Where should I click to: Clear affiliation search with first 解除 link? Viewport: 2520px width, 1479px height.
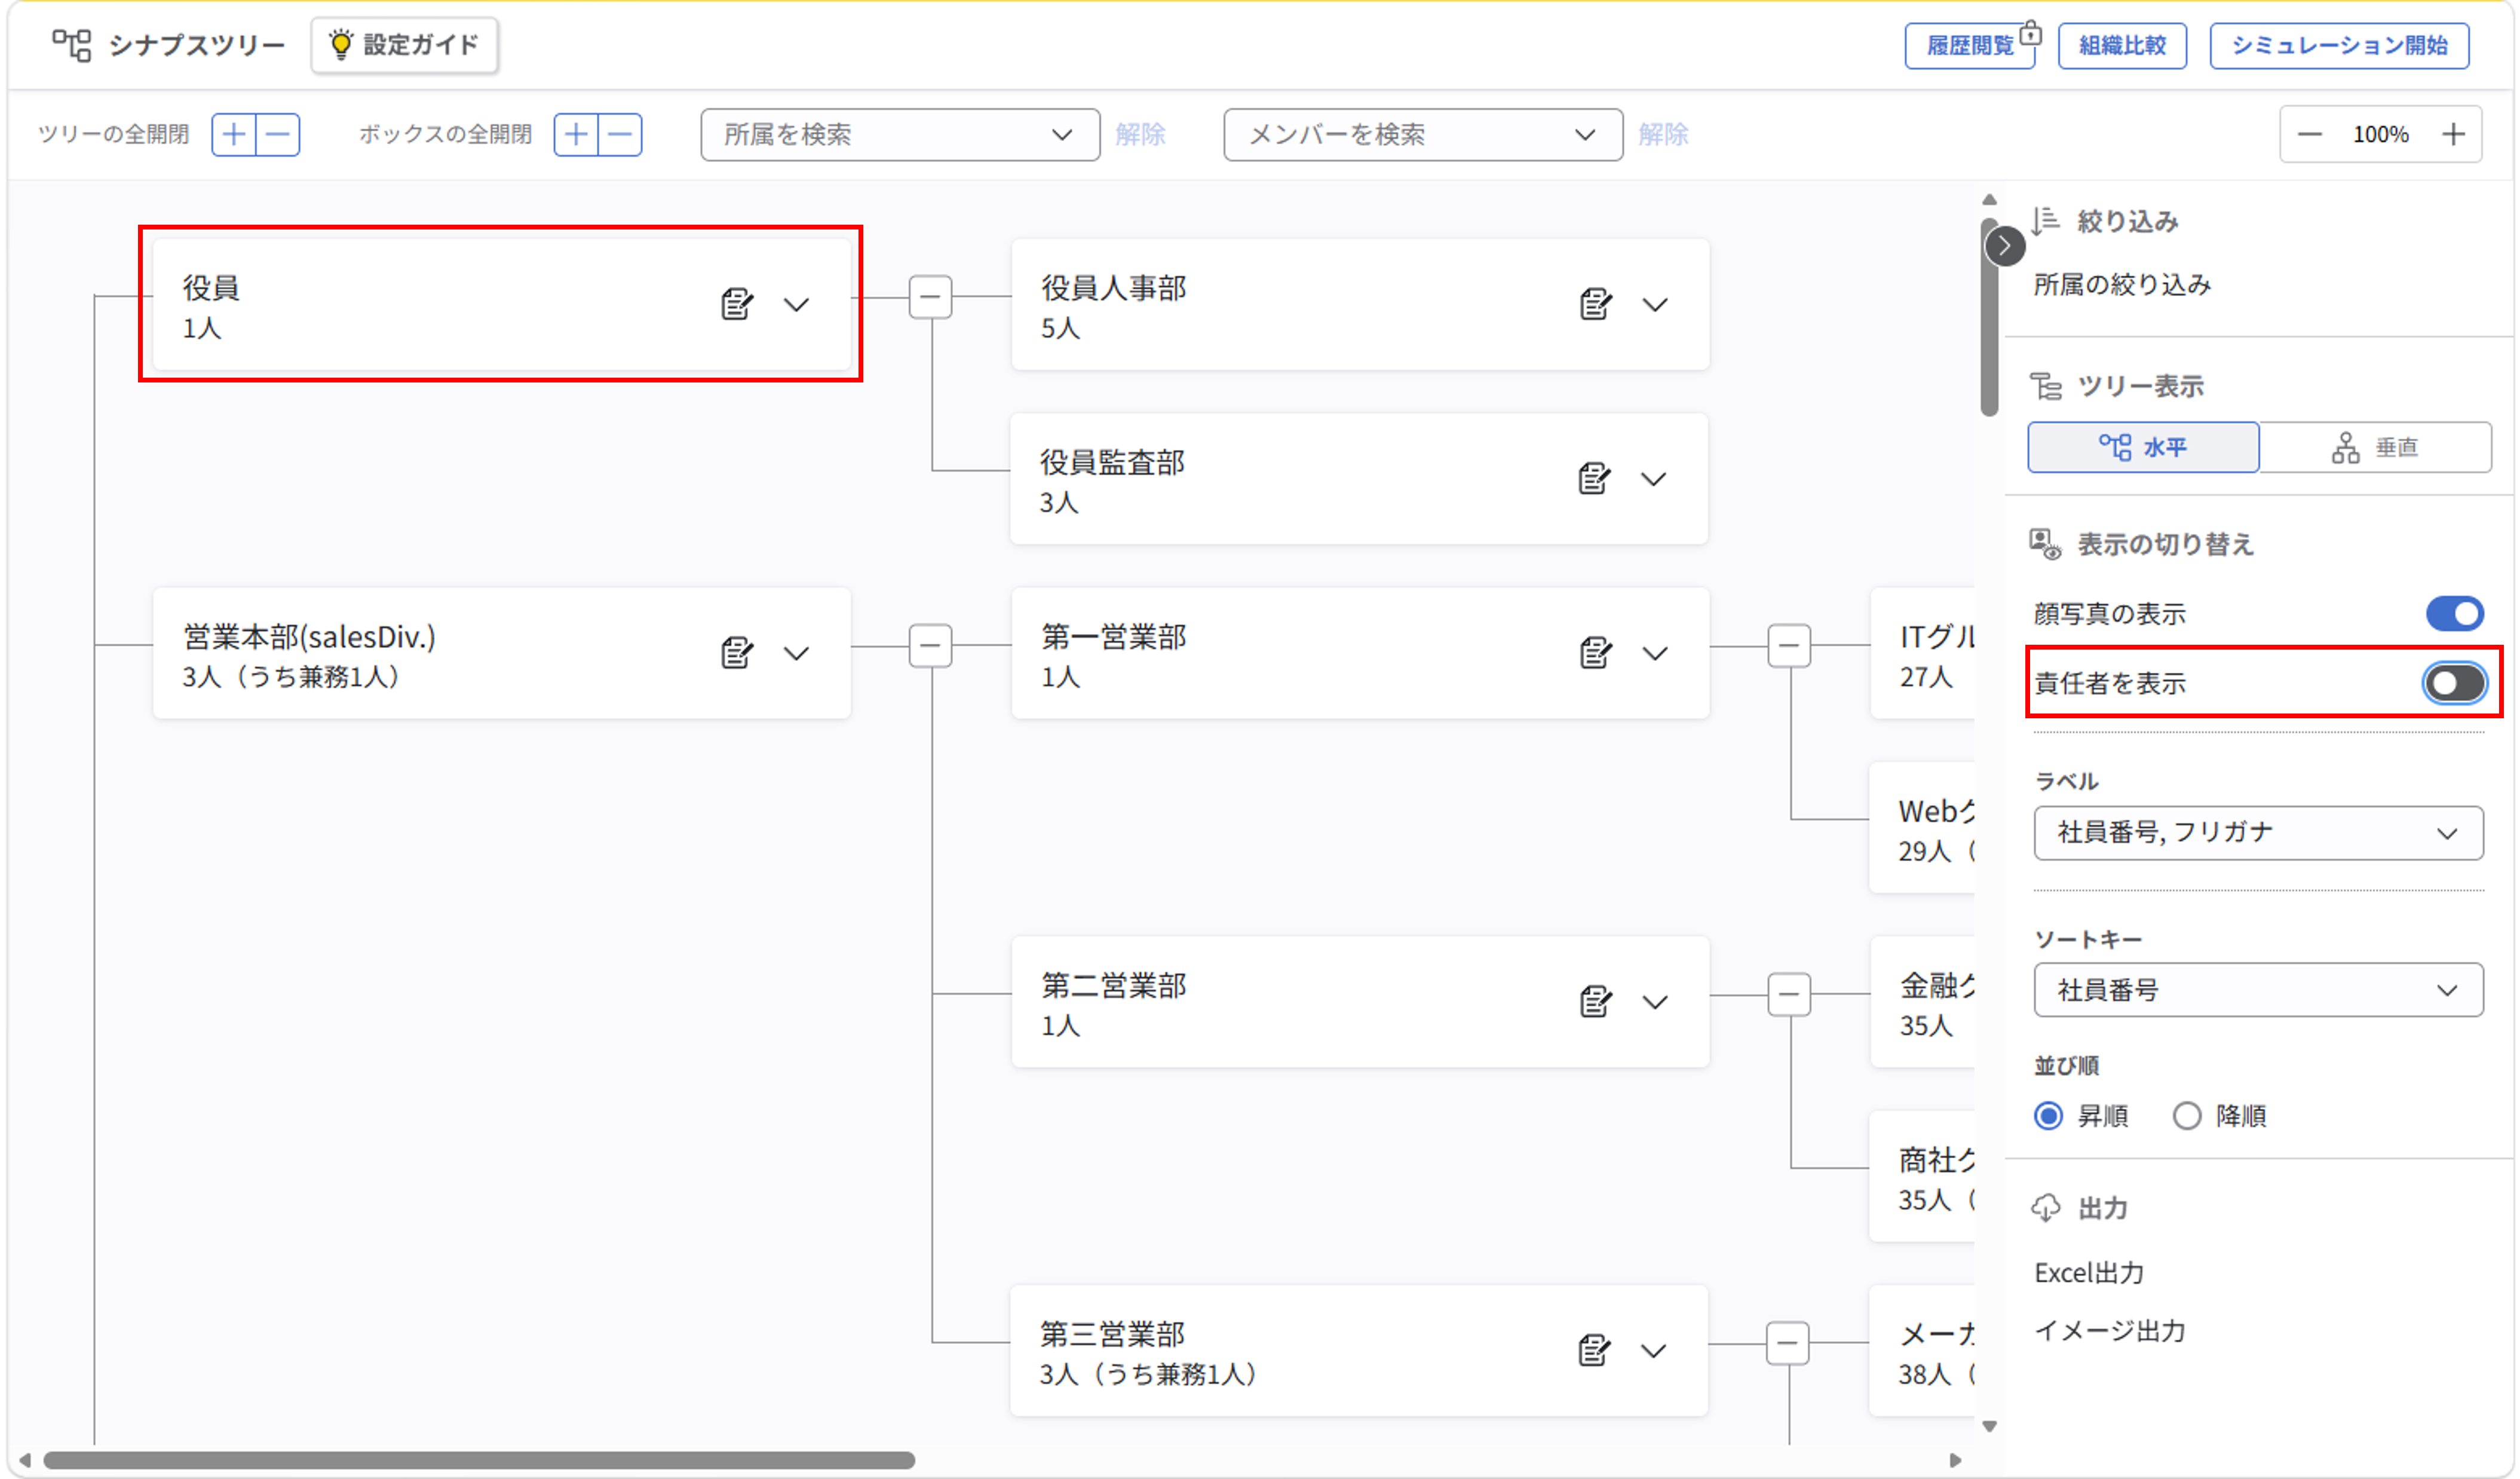point(1140,134)
